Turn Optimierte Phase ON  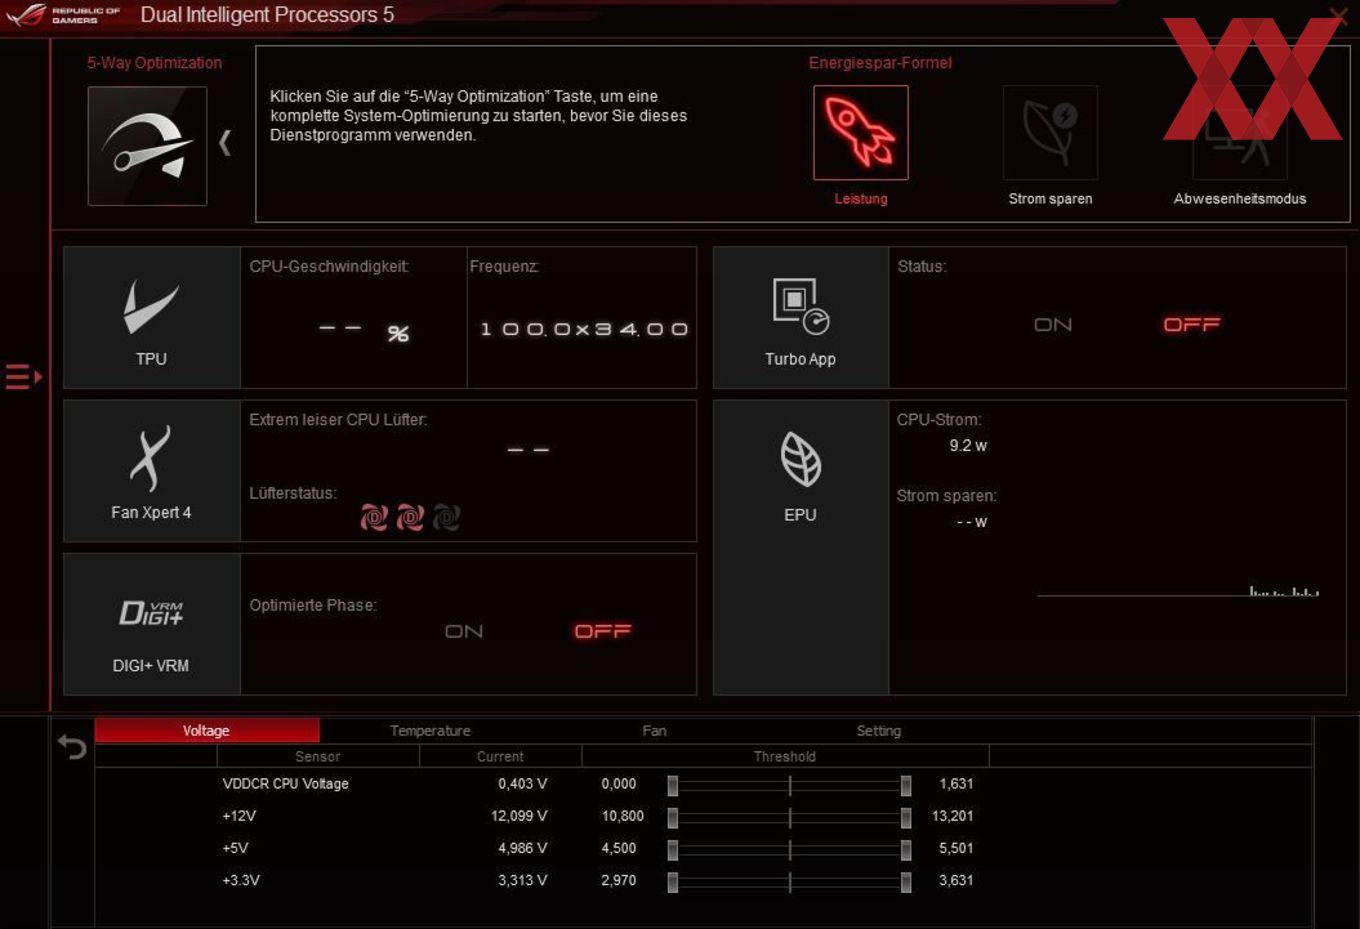pos(464,631)
